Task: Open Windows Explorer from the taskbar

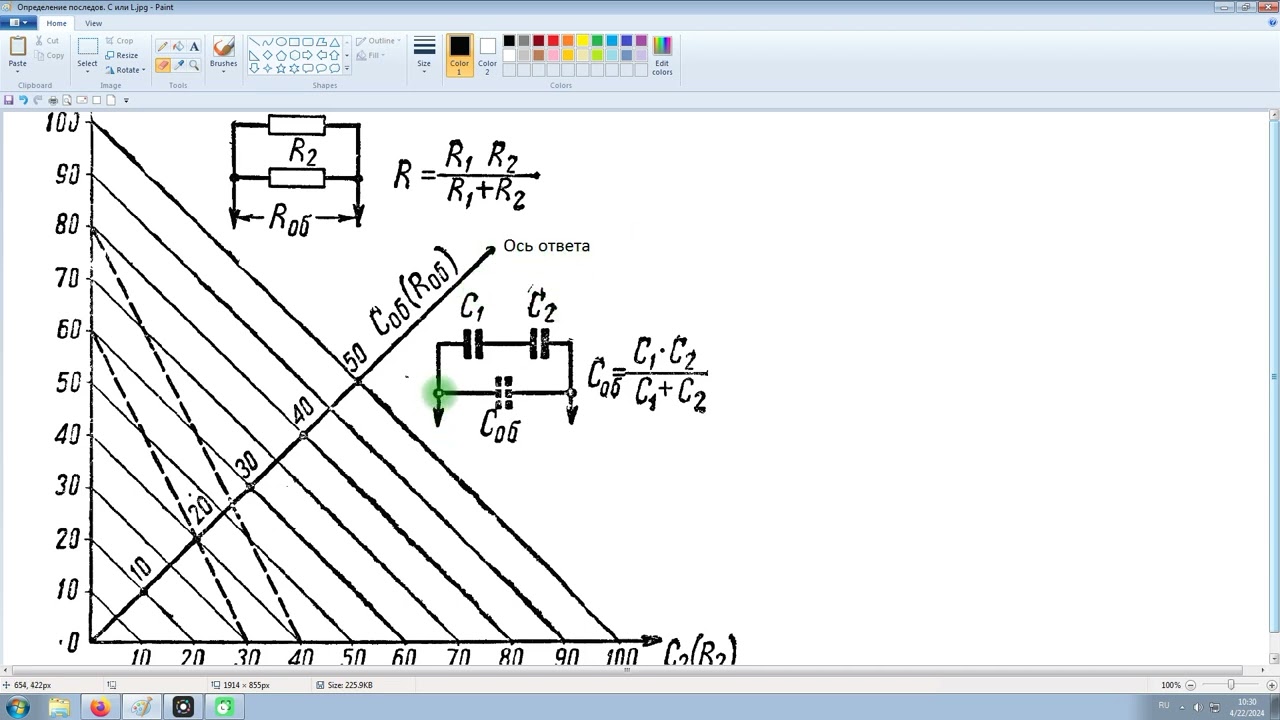Action: [x=59, y=708]
